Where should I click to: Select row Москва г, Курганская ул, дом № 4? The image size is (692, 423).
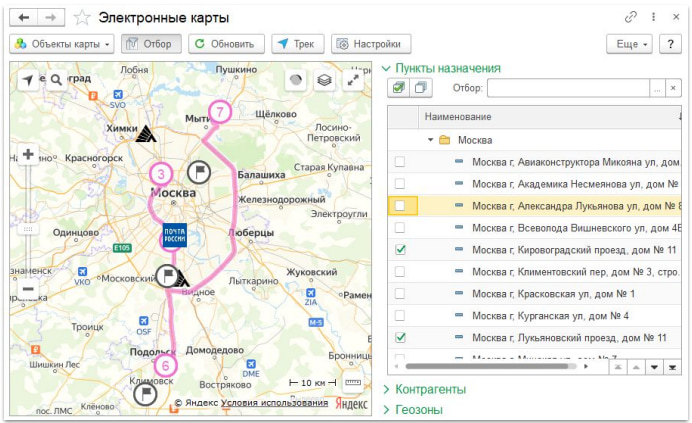click(534, 316)
